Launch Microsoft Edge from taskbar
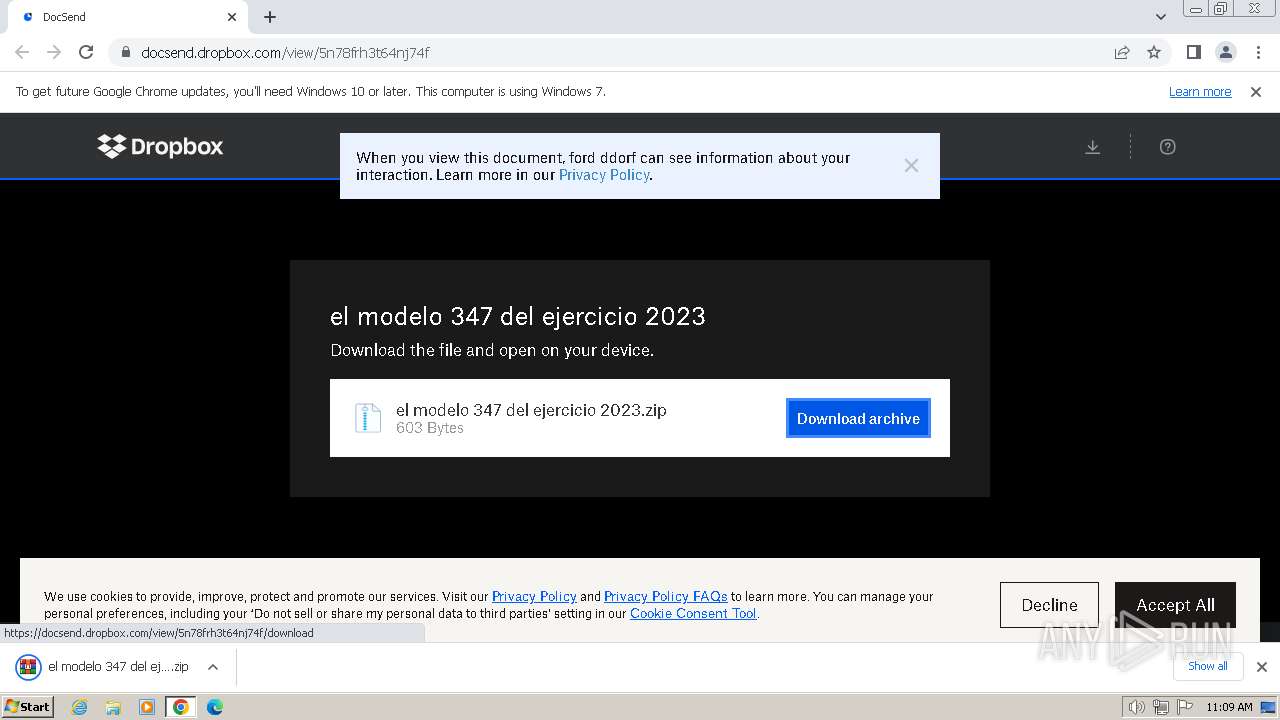The width and height of the screenshot is (1280, 720). pyautogui.click(x=215, y=707)
